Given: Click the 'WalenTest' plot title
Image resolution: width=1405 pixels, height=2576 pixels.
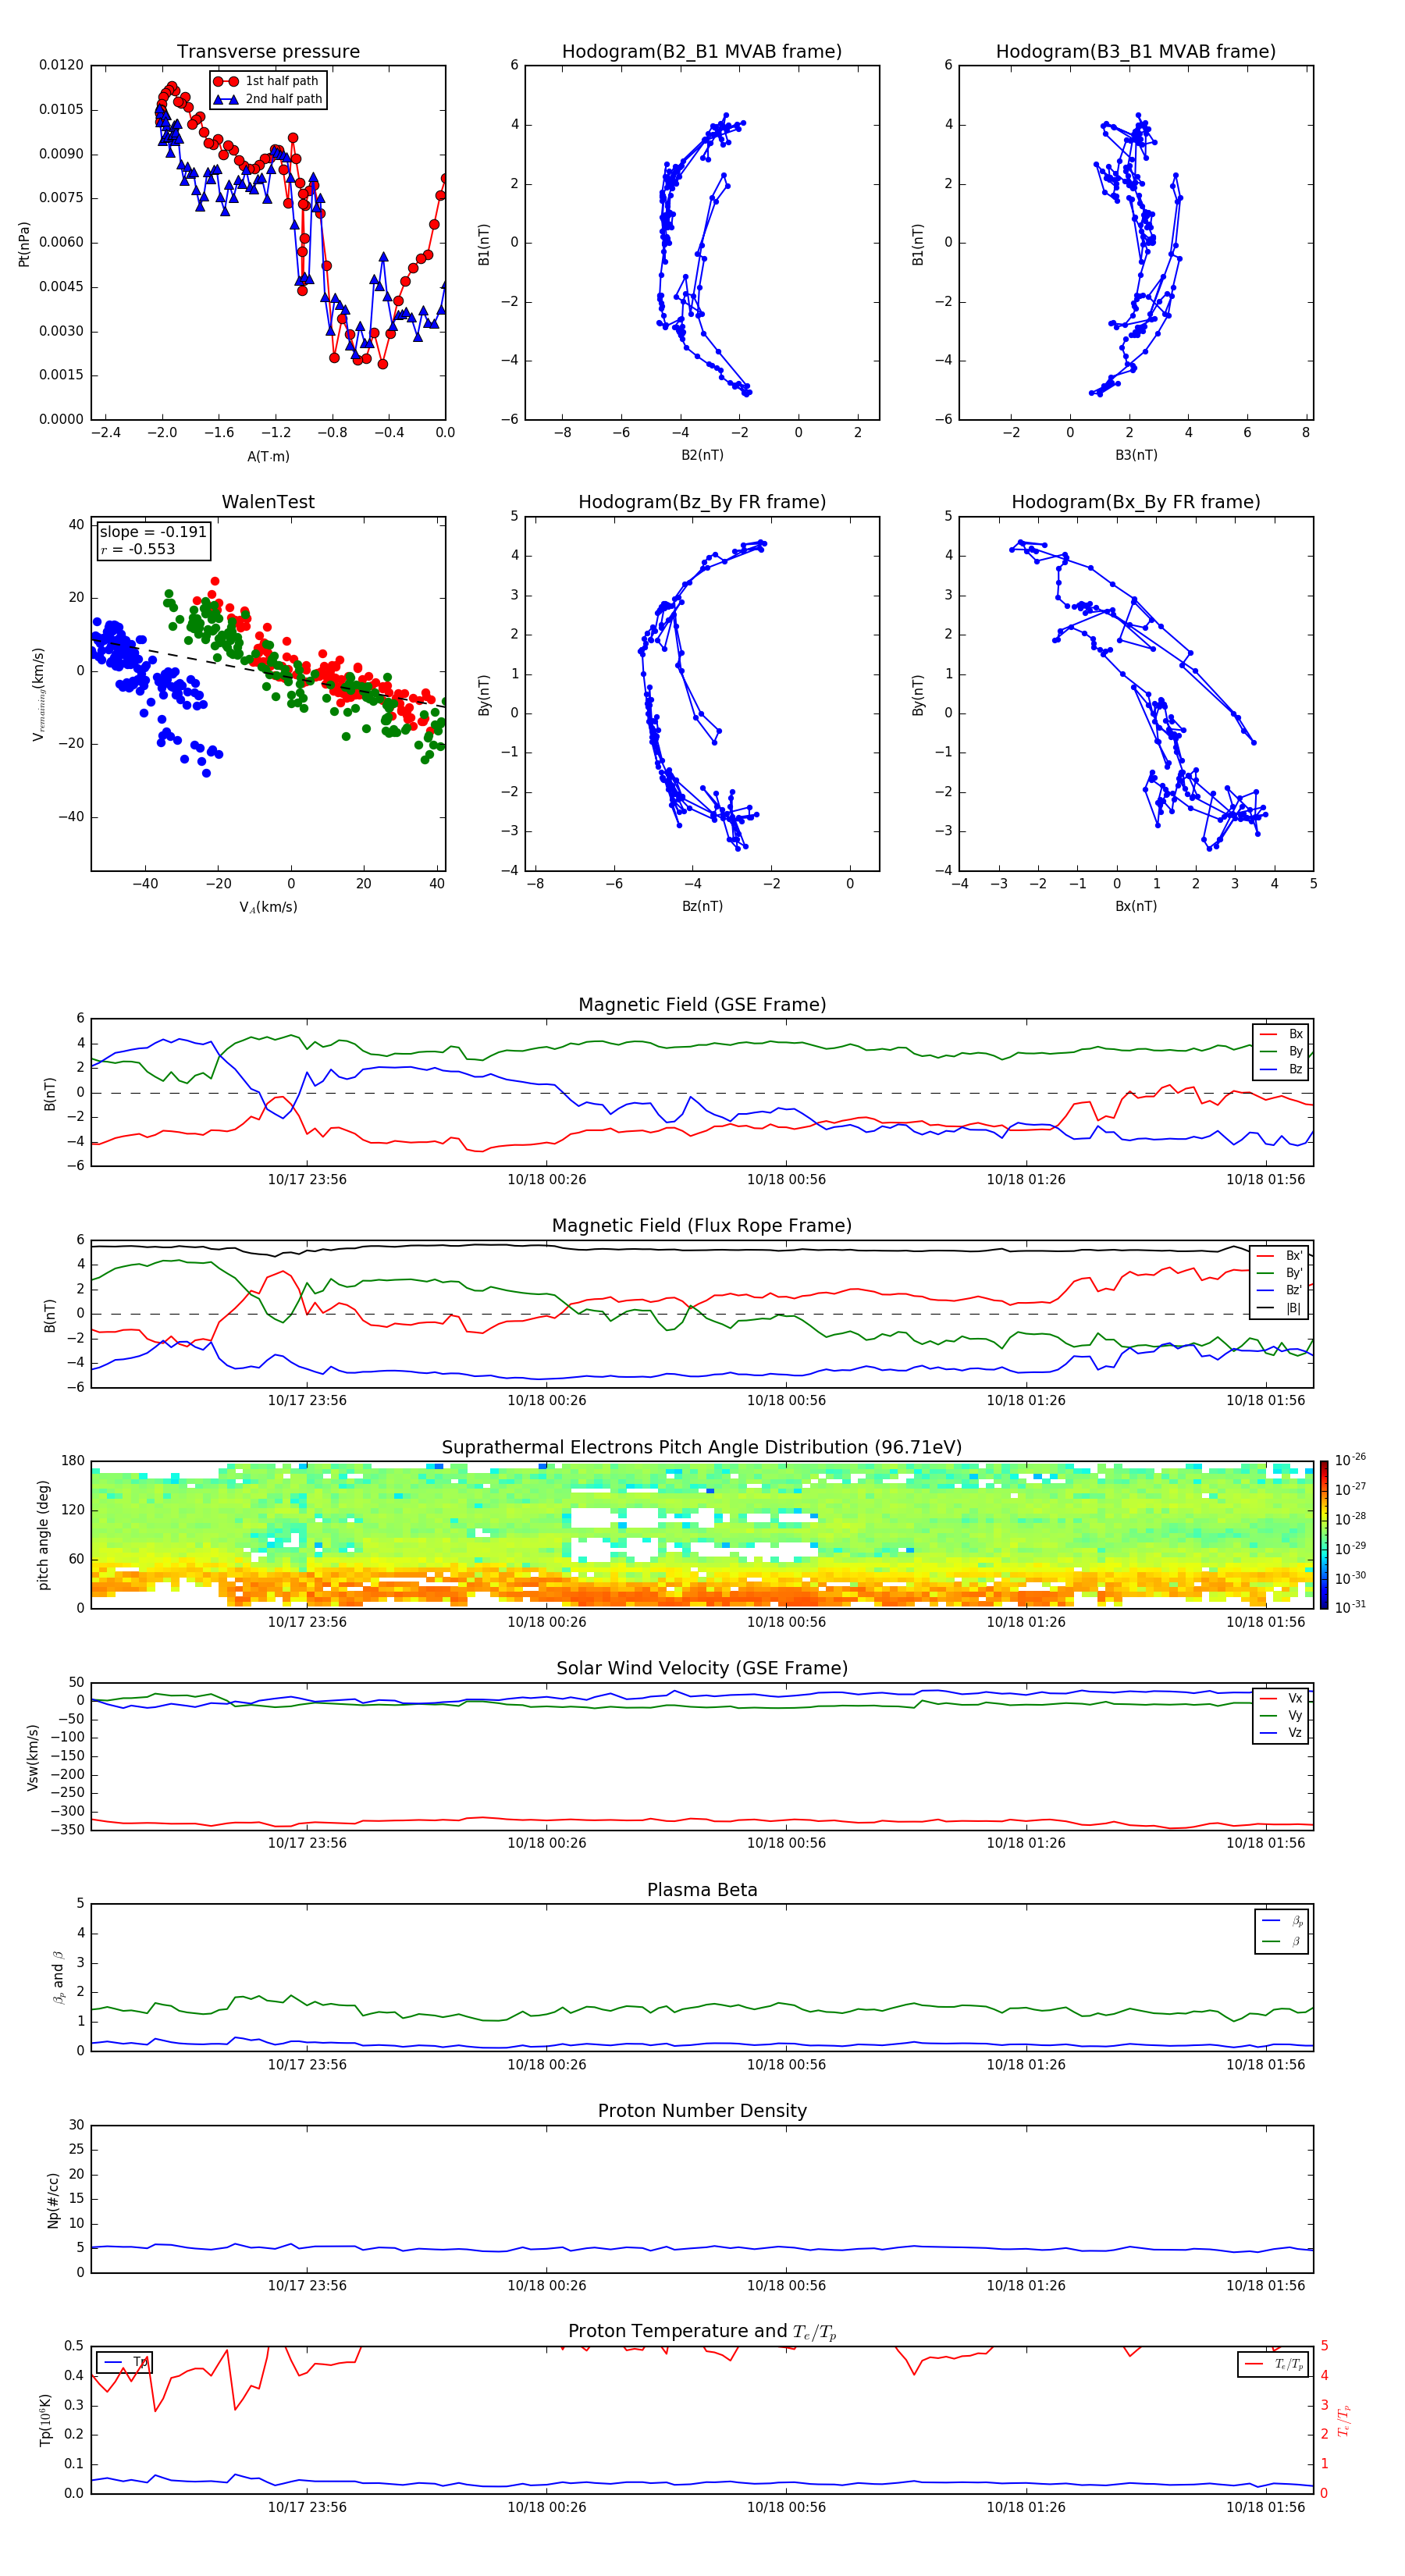Looking at the screenshot, I should (x=268, y=502).
